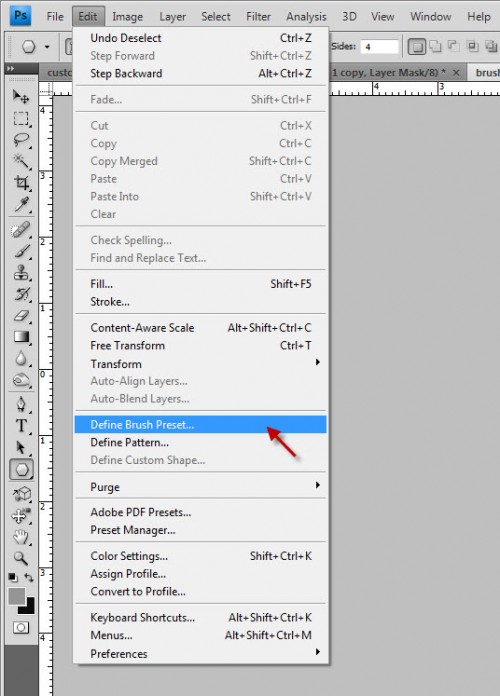Viewport: 500px width, 696px height.
Task: Select the Hand tool
Action: [20, 537]
